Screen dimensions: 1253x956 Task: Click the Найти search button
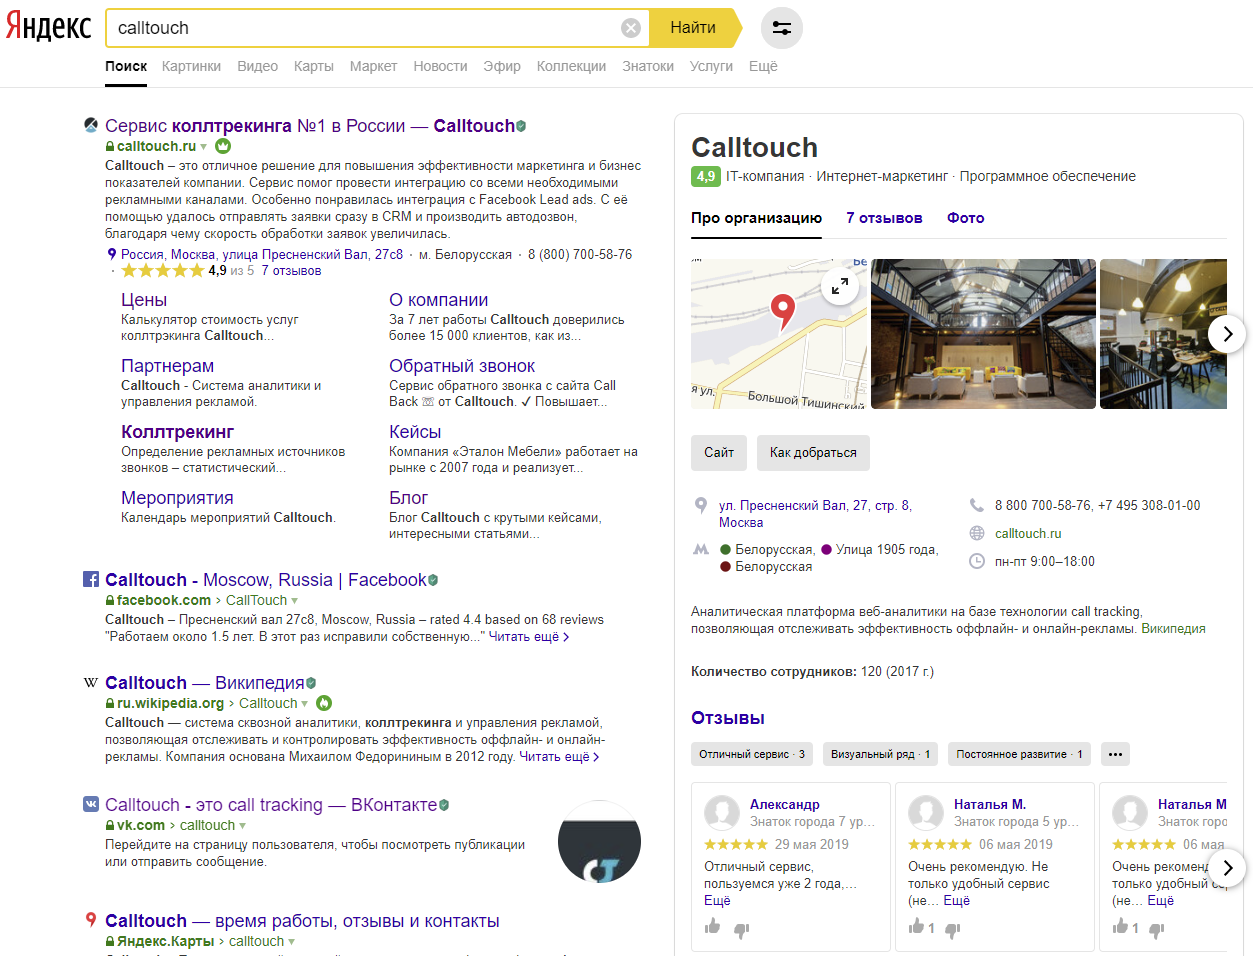pyautogui.click(x=693, y=28)
